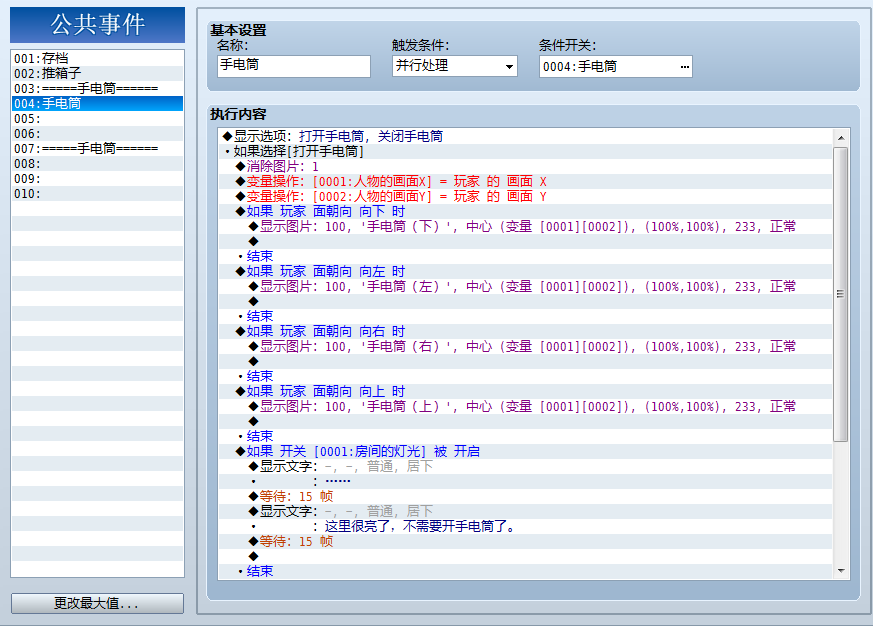Select the 显示选项: 打开手电筒, 关闭手电筒 command
This screenshot has height=626, width=873.
click(526, 136)
